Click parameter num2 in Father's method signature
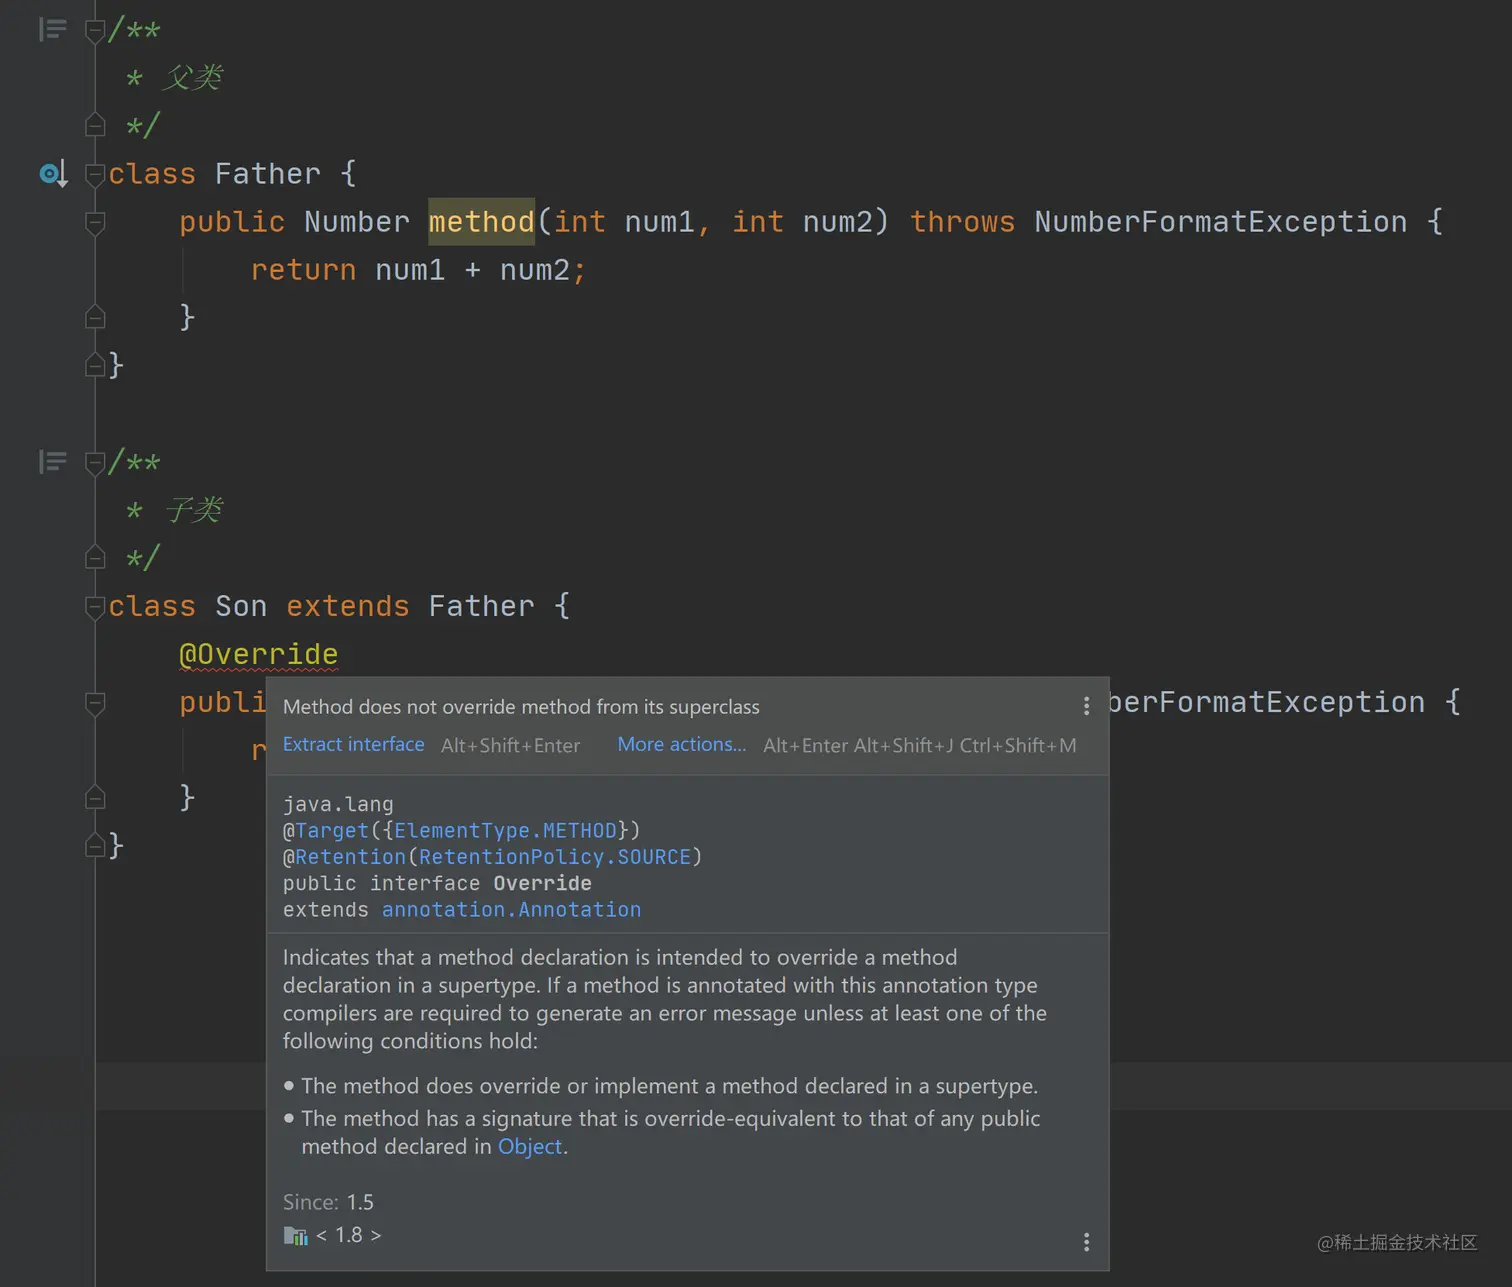 click(837, 222)
